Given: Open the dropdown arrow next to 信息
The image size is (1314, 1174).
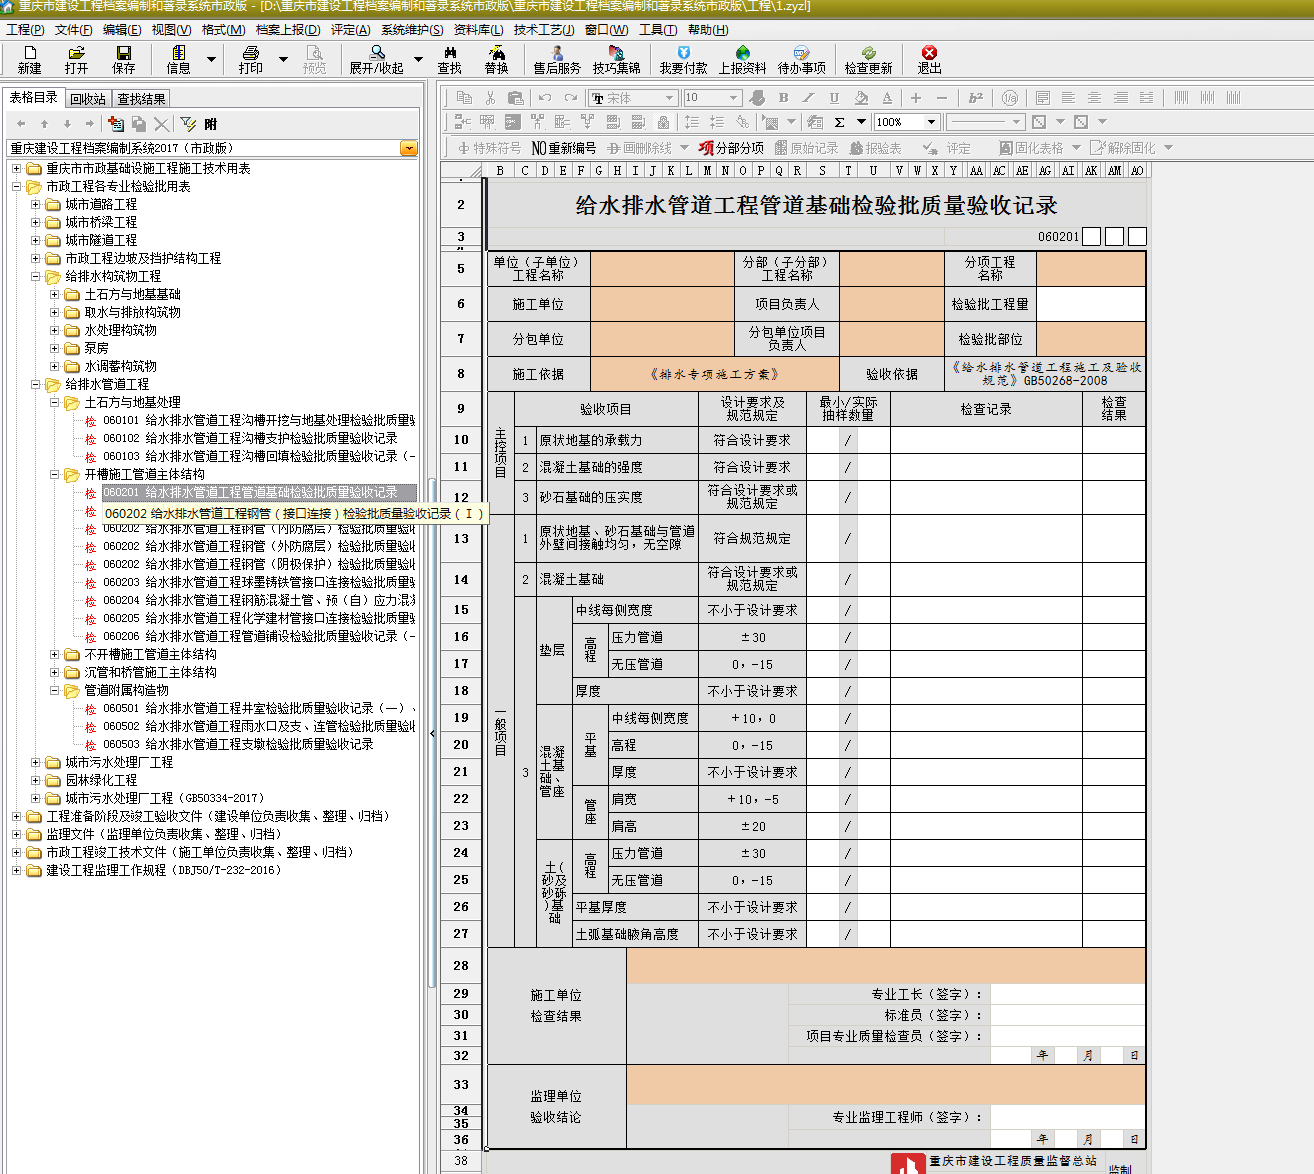Looking at the screenshot, I should 211,60.
